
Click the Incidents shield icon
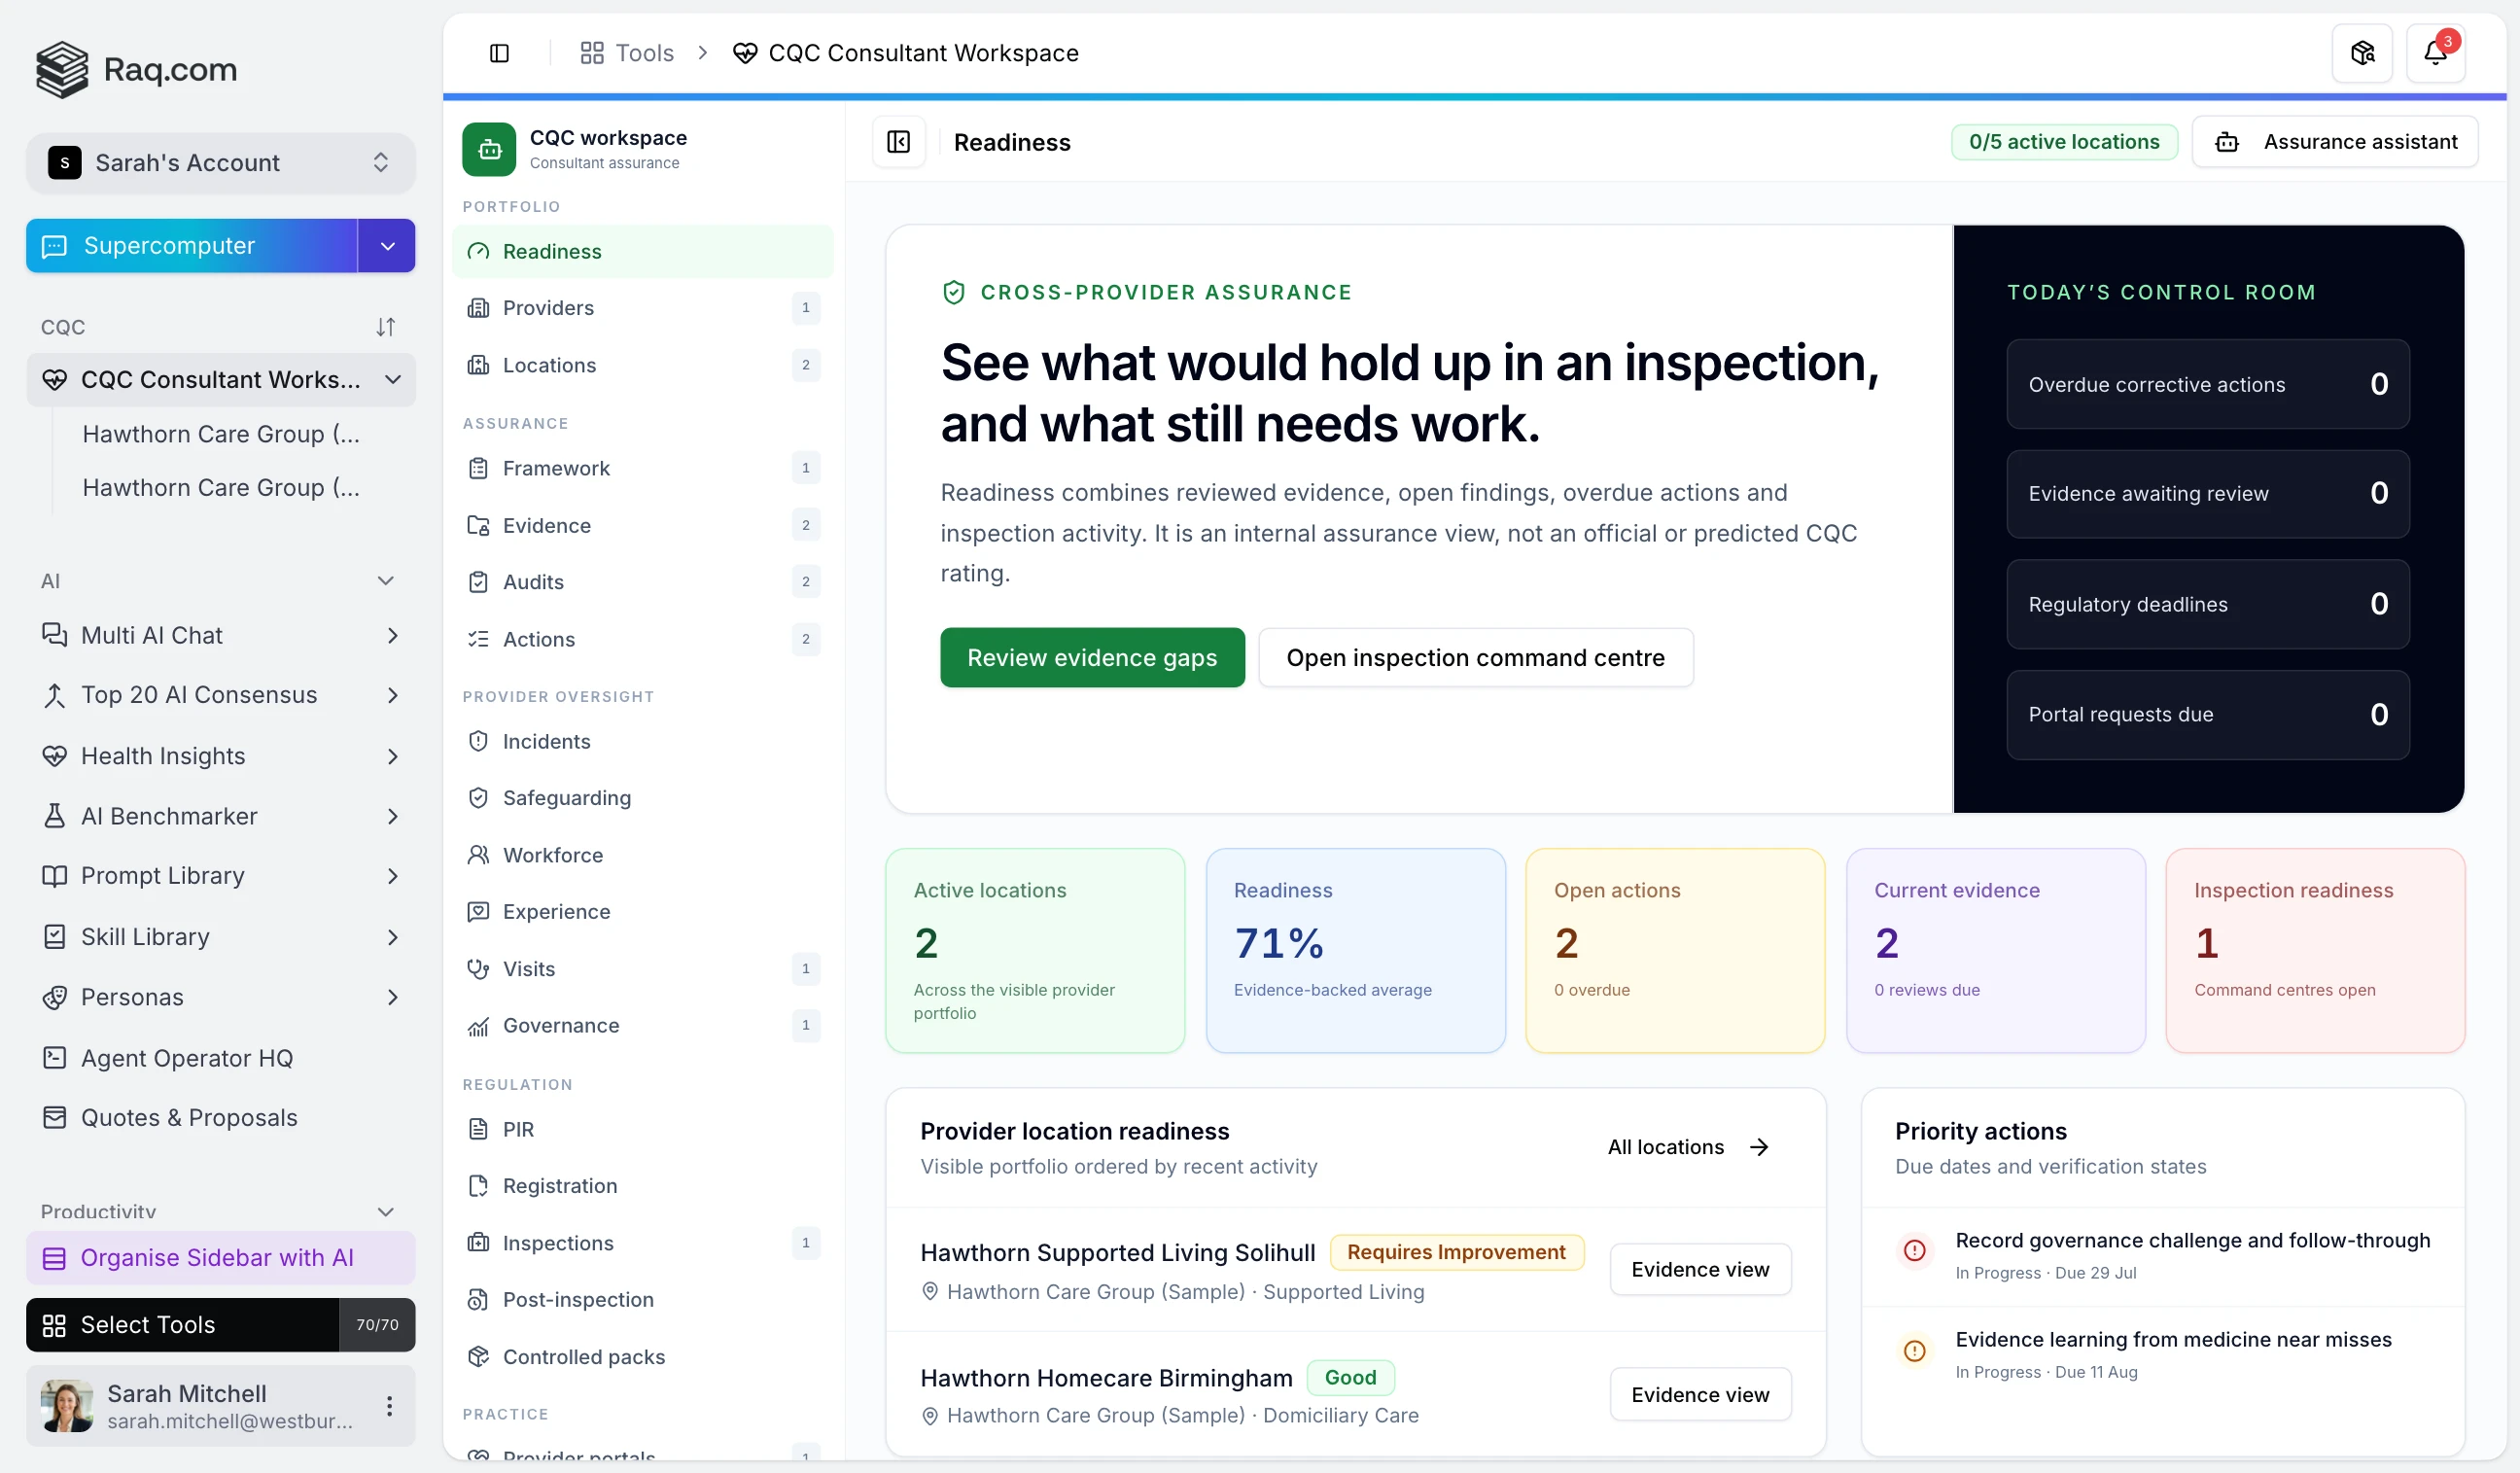(x=478, y=741)
